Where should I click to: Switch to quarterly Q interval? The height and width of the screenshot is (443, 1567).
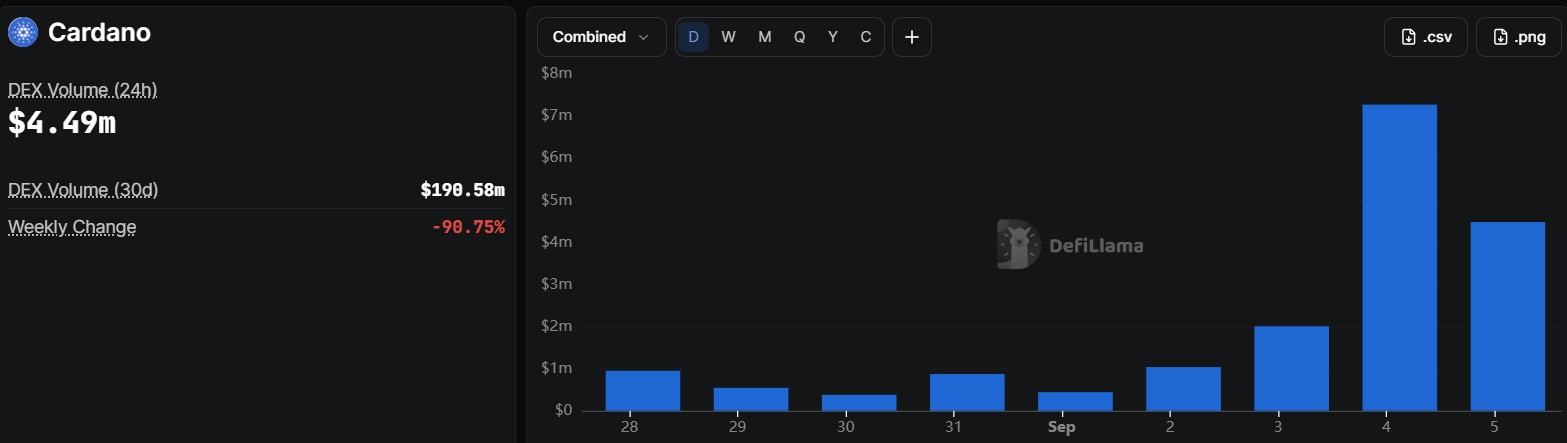click(x=799, y=37)
